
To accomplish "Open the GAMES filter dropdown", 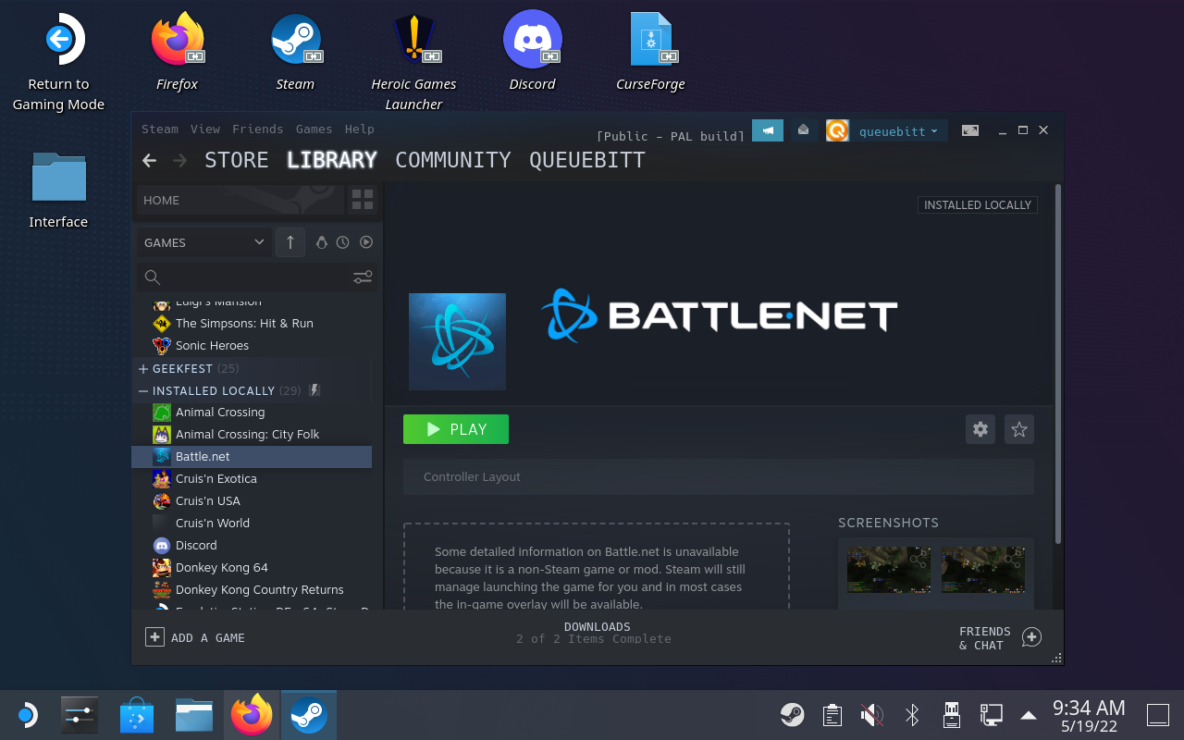I will [204, 242].
